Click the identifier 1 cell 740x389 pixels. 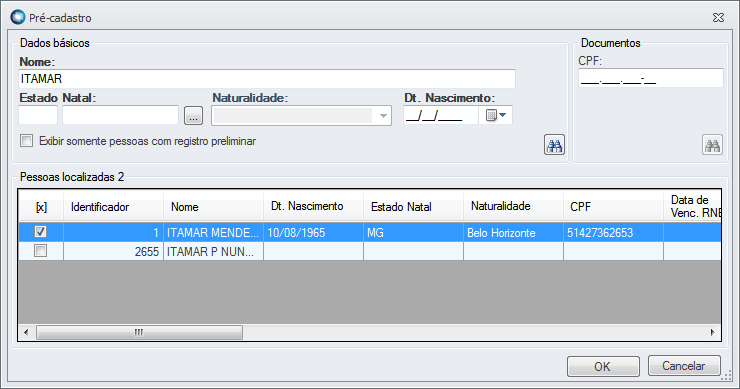tap(113, 232)
